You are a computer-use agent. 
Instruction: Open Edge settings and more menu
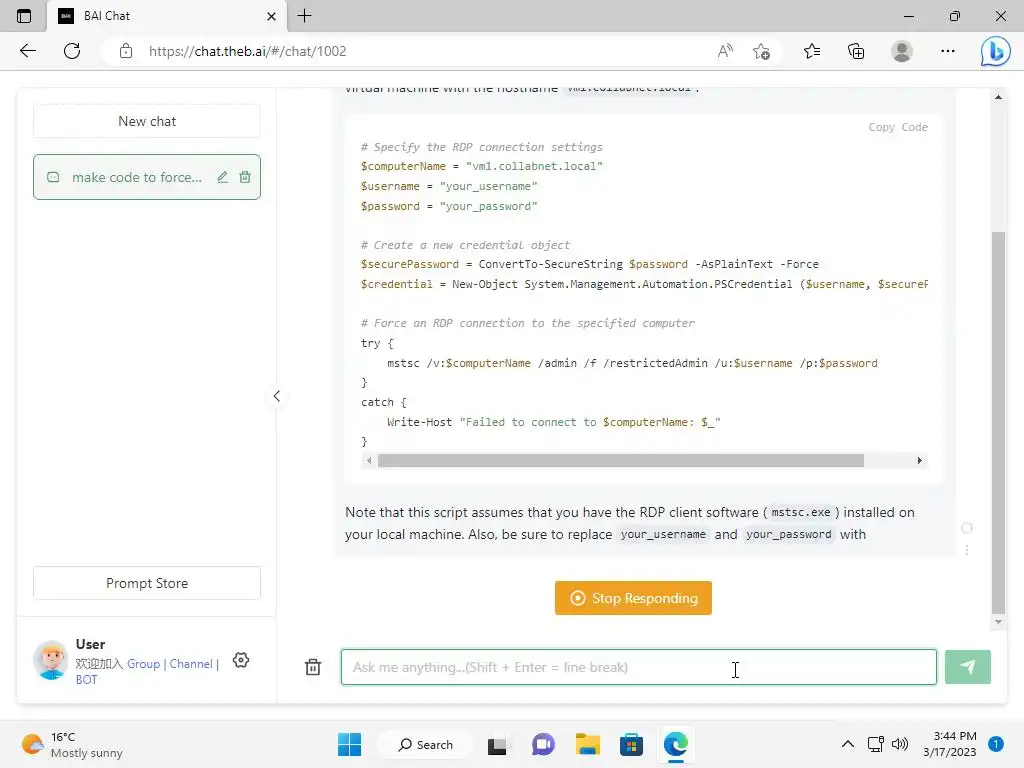(948, 51)
